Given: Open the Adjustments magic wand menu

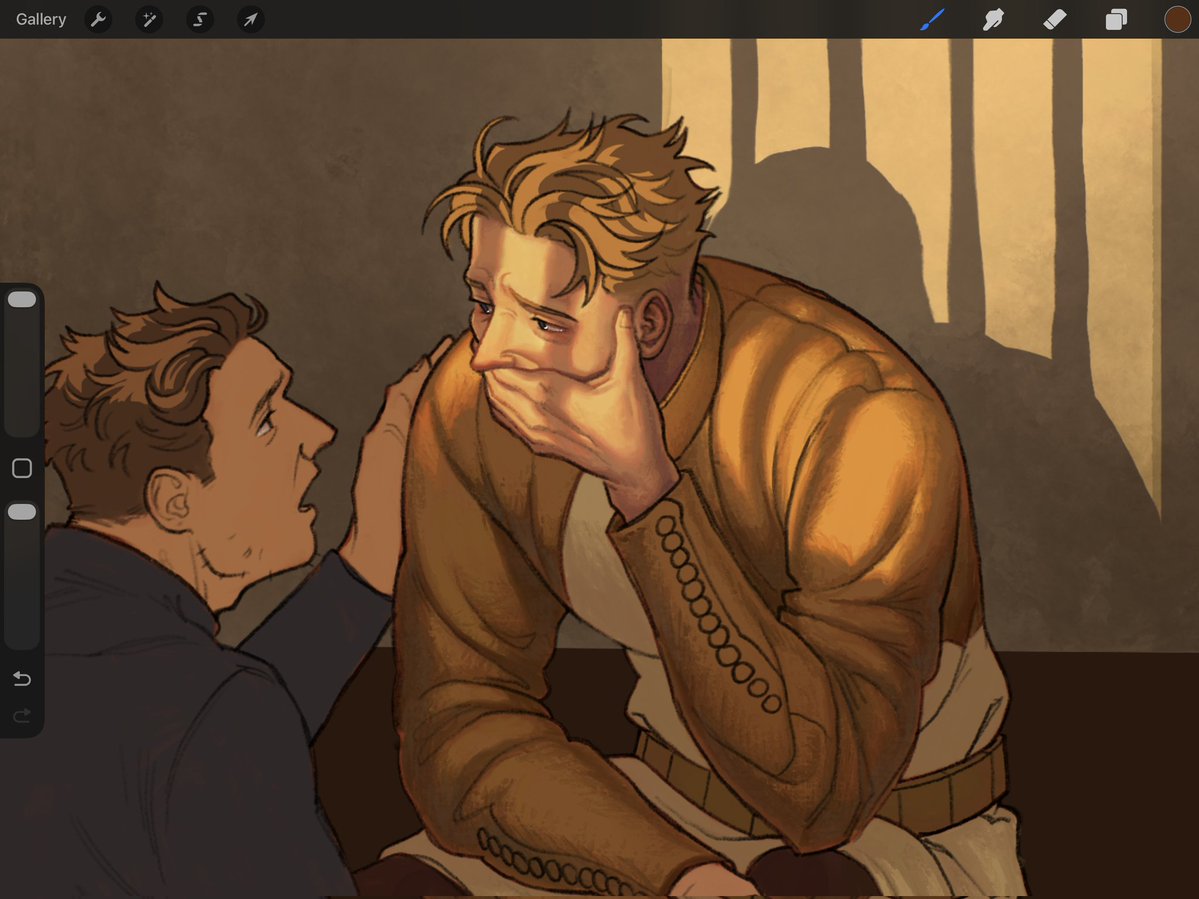Looking at the screenshot, I should click(149, 19).
